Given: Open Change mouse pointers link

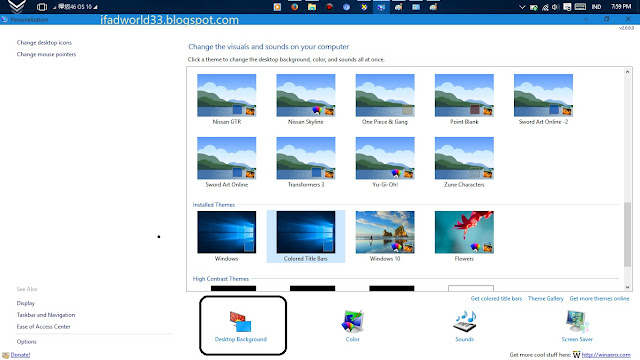Looking at the screenshot, I should point(46,54).
